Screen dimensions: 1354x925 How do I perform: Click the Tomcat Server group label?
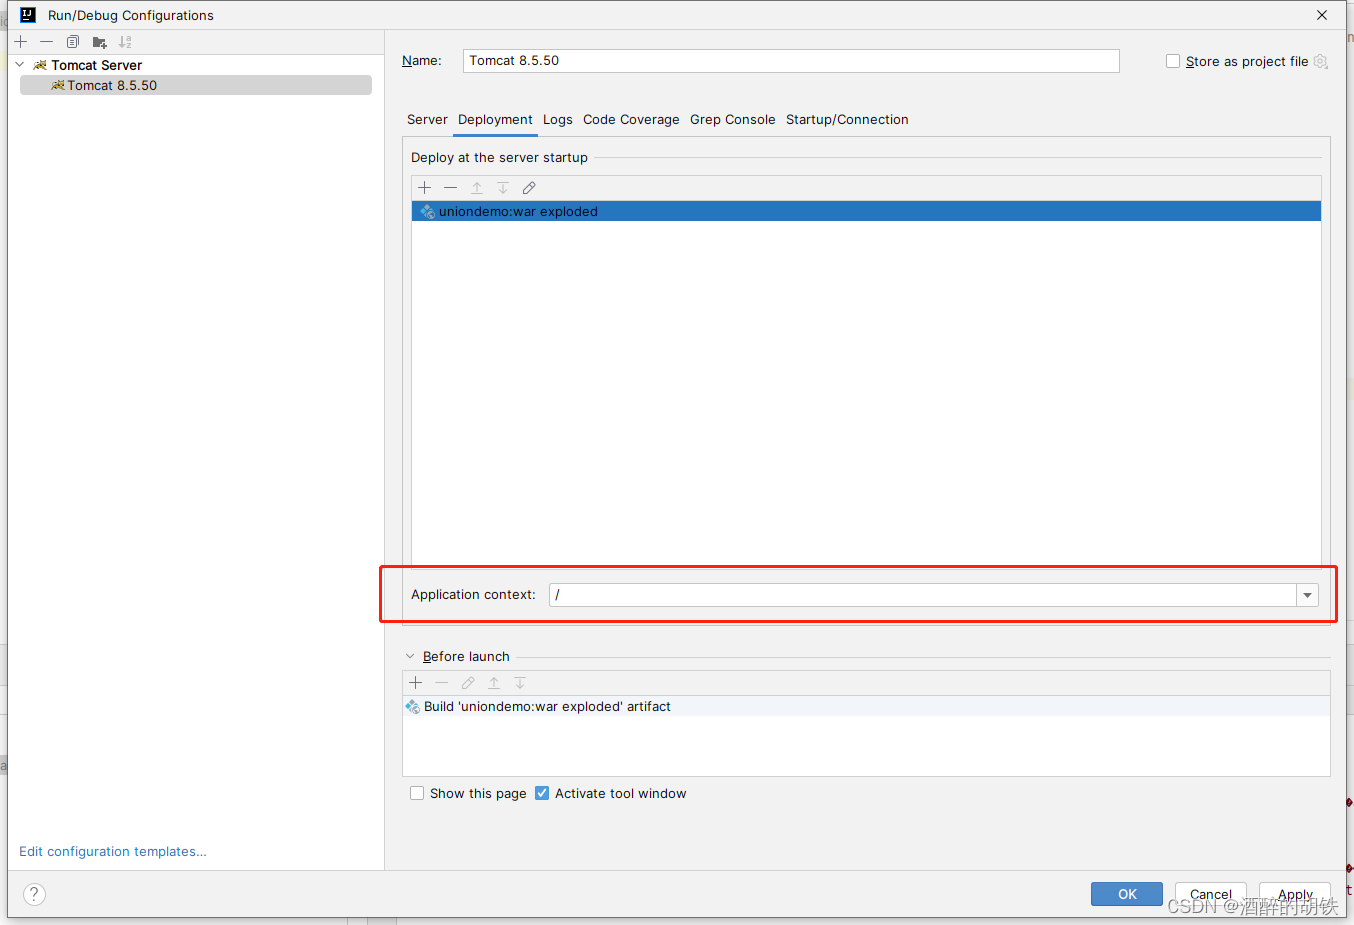[97, 65]
